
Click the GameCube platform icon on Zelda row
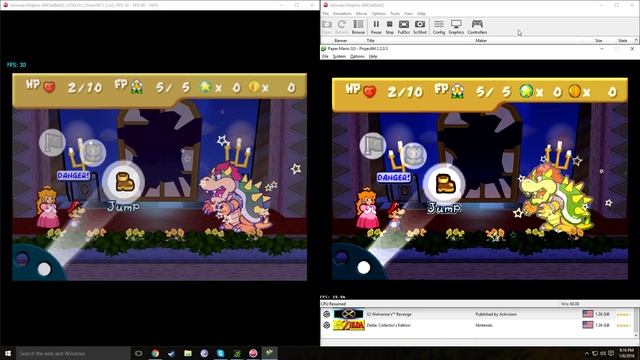pyautogui.click(x=327, y=325)
